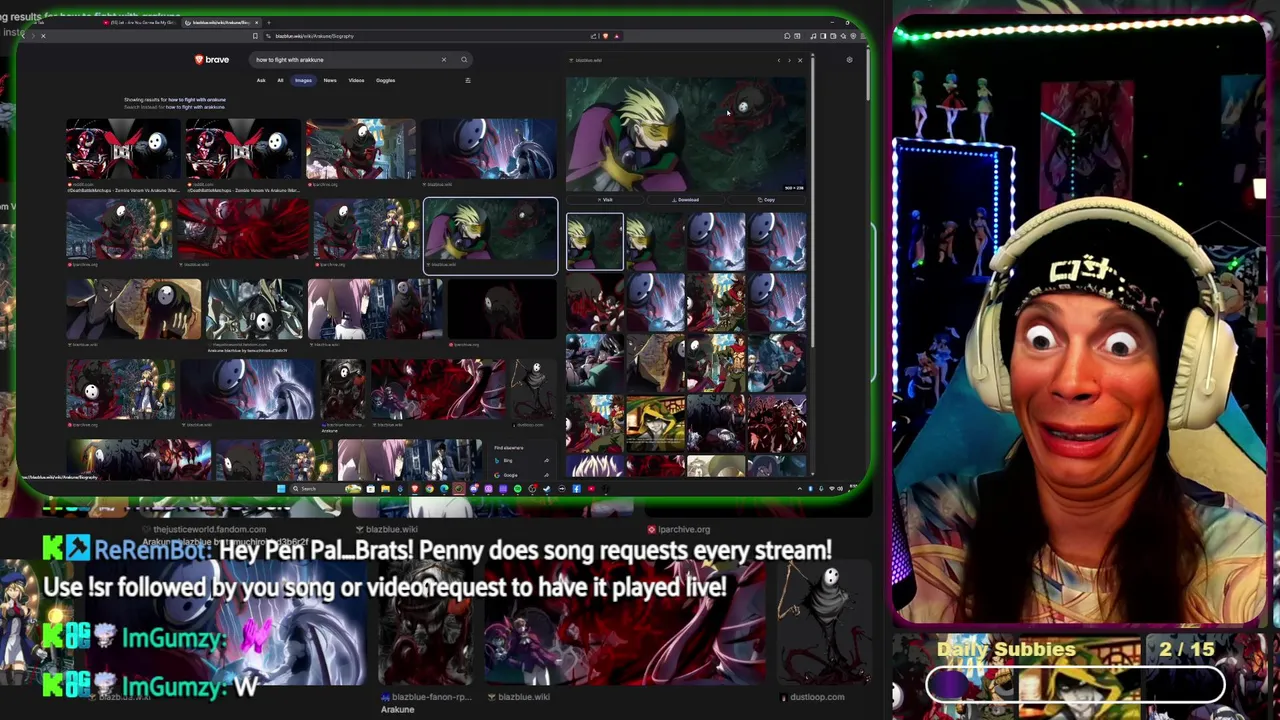Close the blazblue.wiki browser tab
This screenshot has width=1280, height=720.
256,23
